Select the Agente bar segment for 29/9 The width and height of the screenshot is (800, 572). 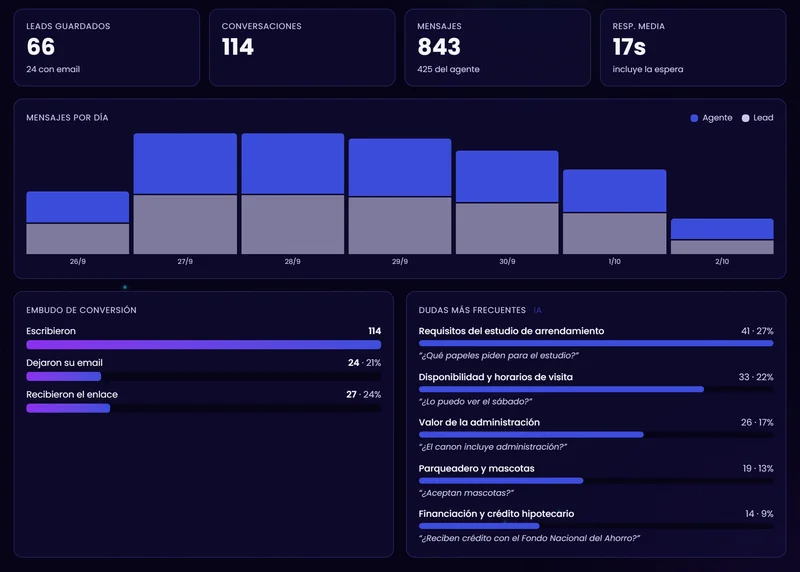click(x=400, y=167)
